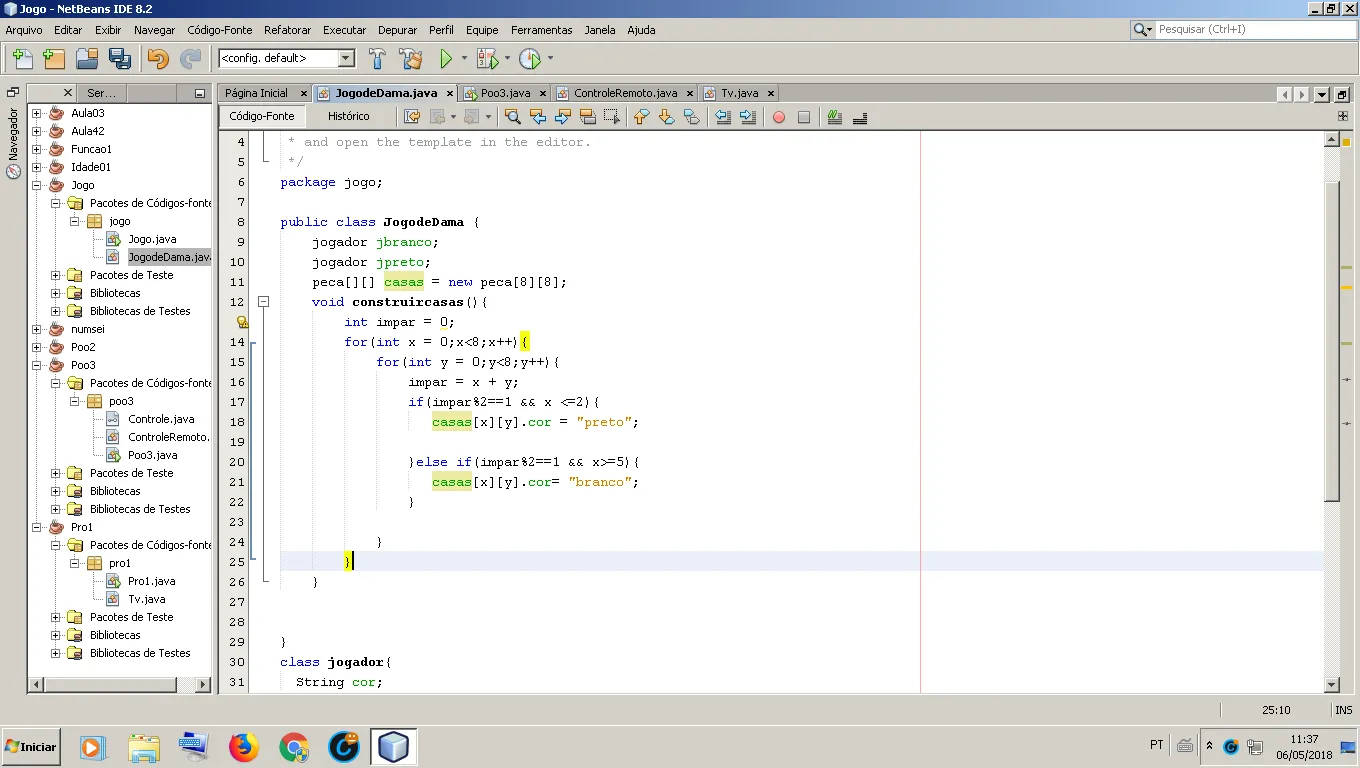1360x768 pixels.
Task: Expand the Aula03 project node
Action: coord(37,113)
